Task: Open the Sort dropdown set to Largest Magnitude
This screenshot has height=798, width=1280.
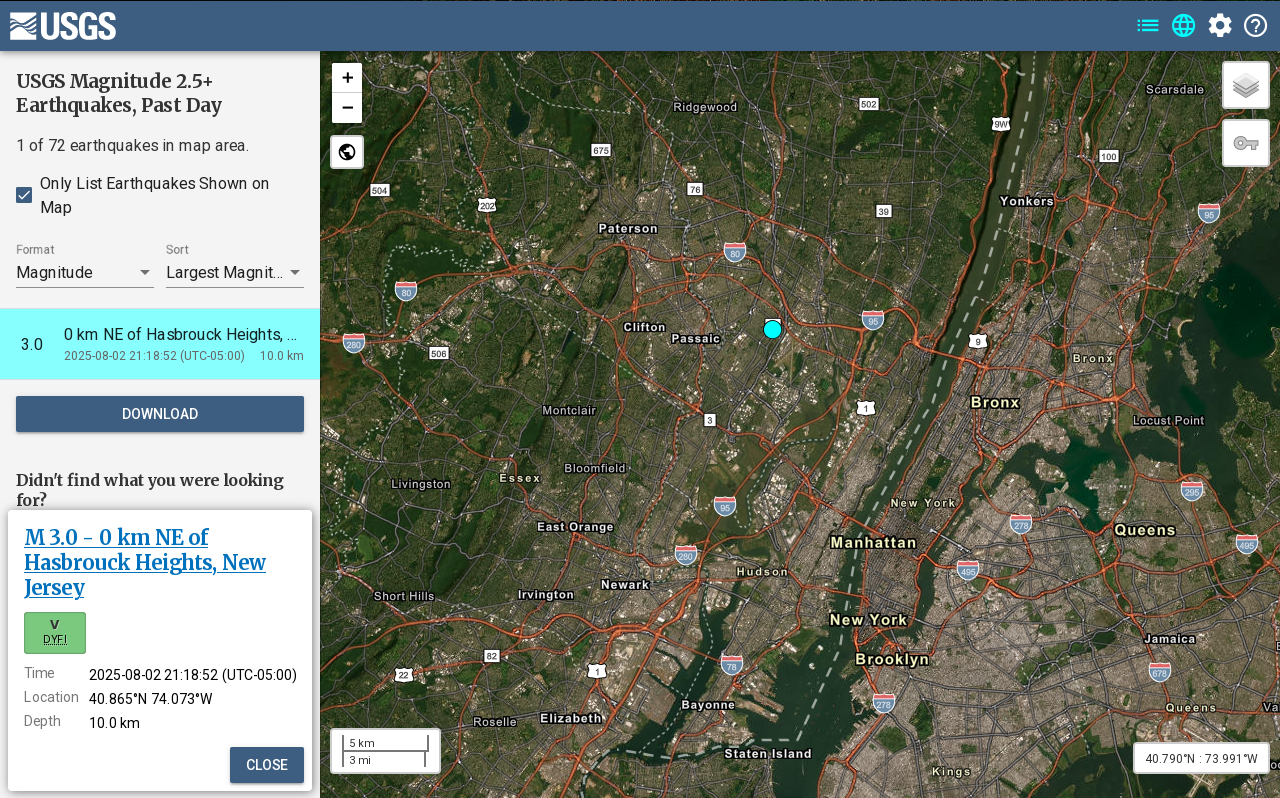Action: coord(235,272)
